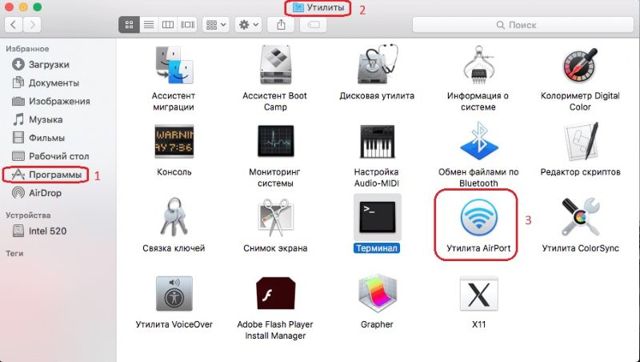The width and height of the screenshot is (640, 362).
Task: Go forward with the right arrow
Action: [32, 25]
